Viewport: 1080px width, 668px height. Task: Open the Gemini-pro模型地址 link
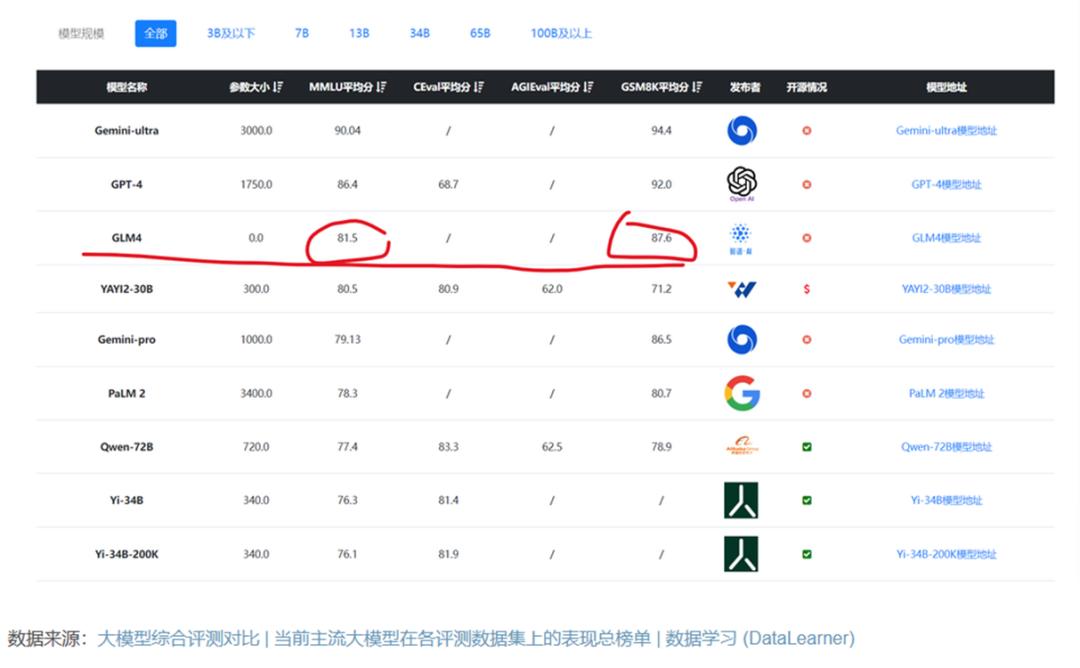[946, 340]
